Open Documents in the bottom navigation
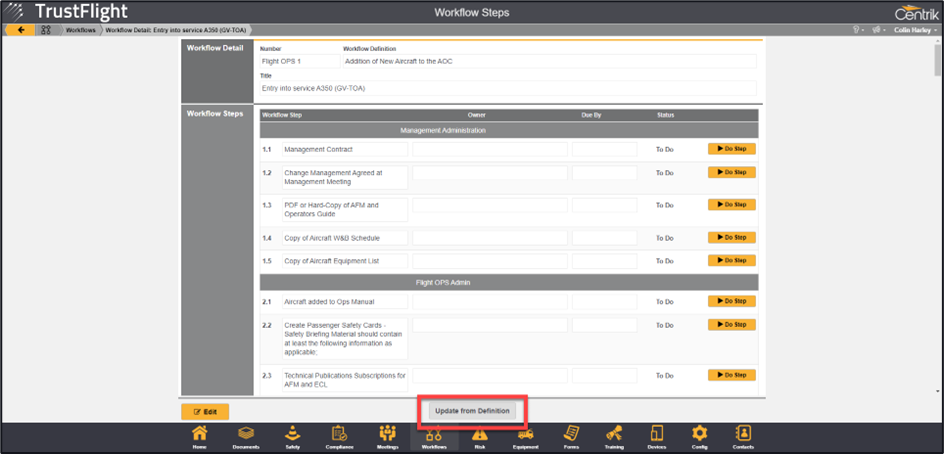 pyautogui.click(x=246, y=438)
